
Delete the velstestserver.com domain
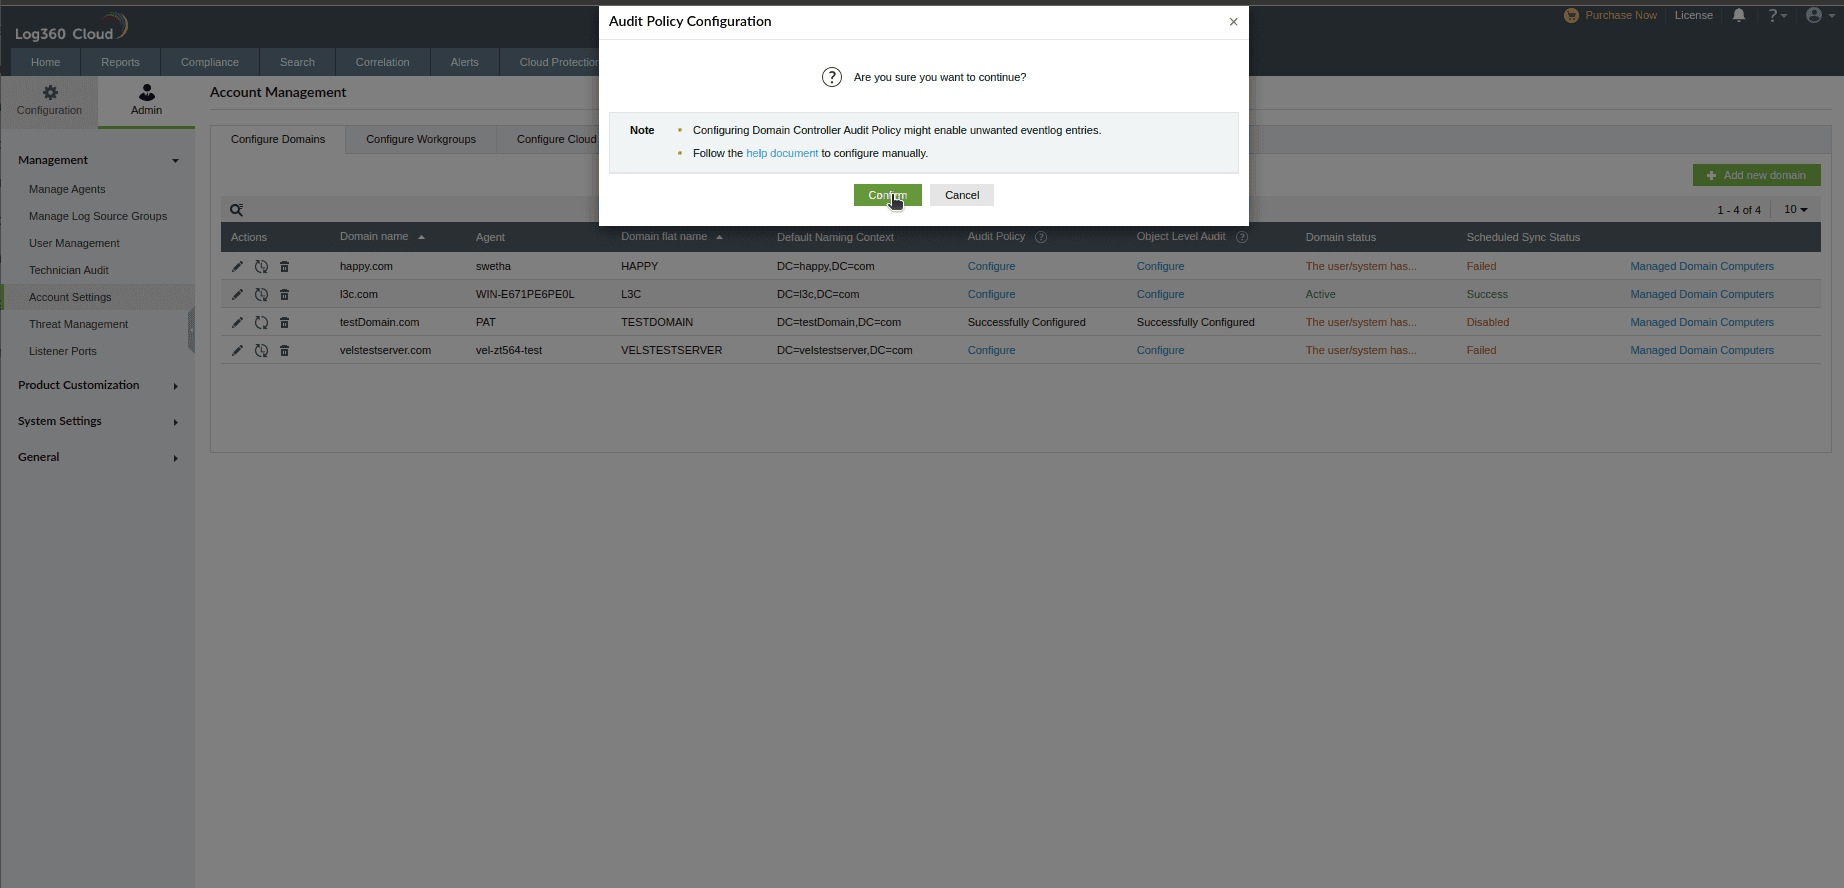[x=284, y=350]
